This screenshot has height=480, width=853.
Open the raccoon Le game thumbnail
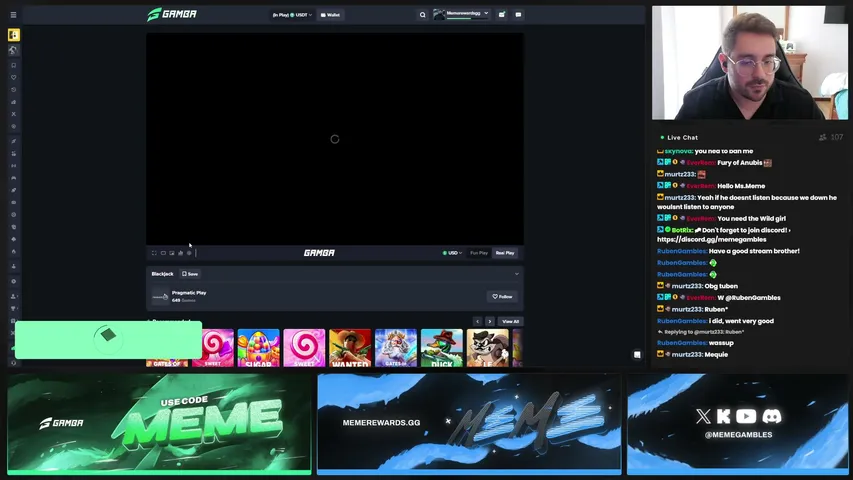click(x=487, y=348)
